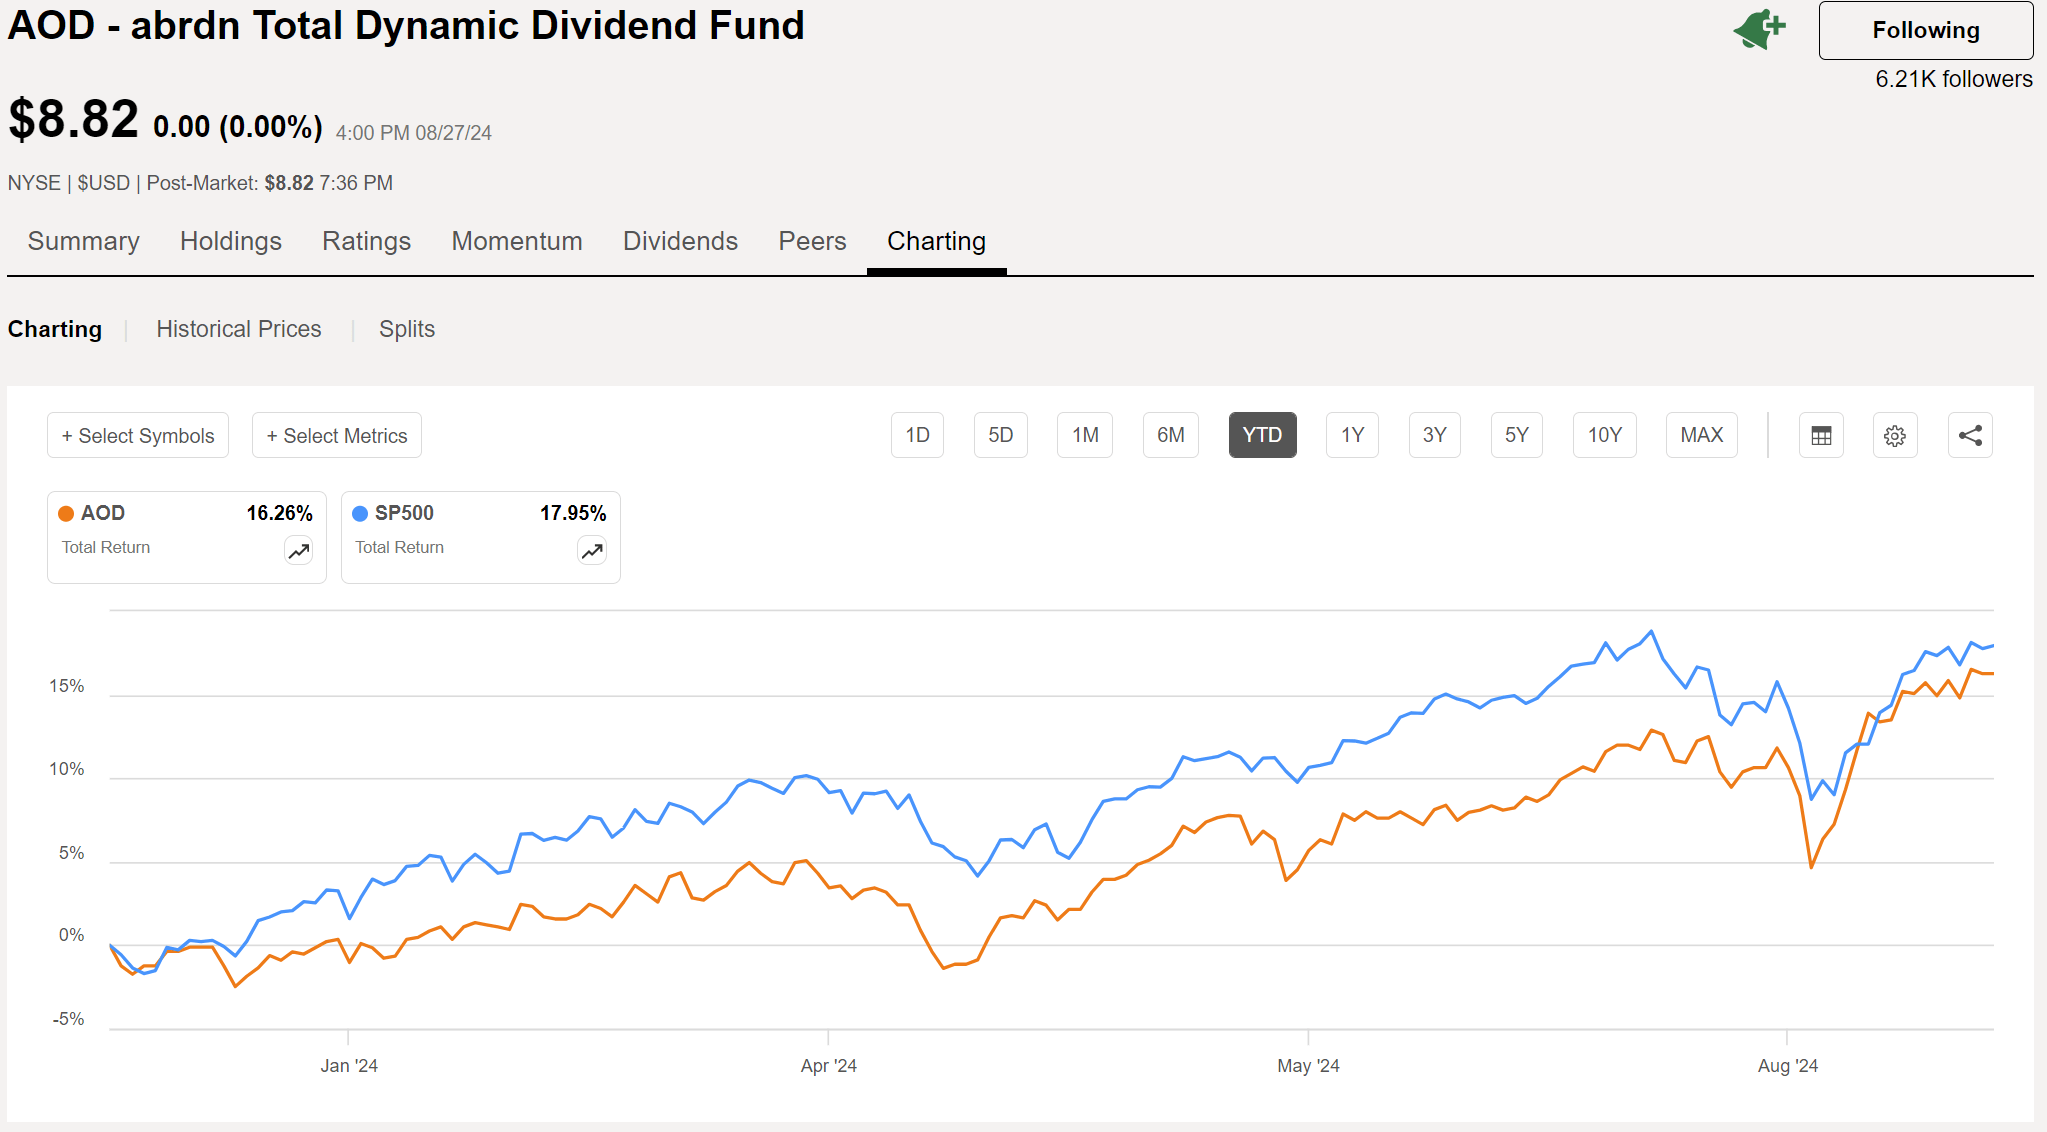
Task: Open the Holdings tab
Action: pos(230,241)
